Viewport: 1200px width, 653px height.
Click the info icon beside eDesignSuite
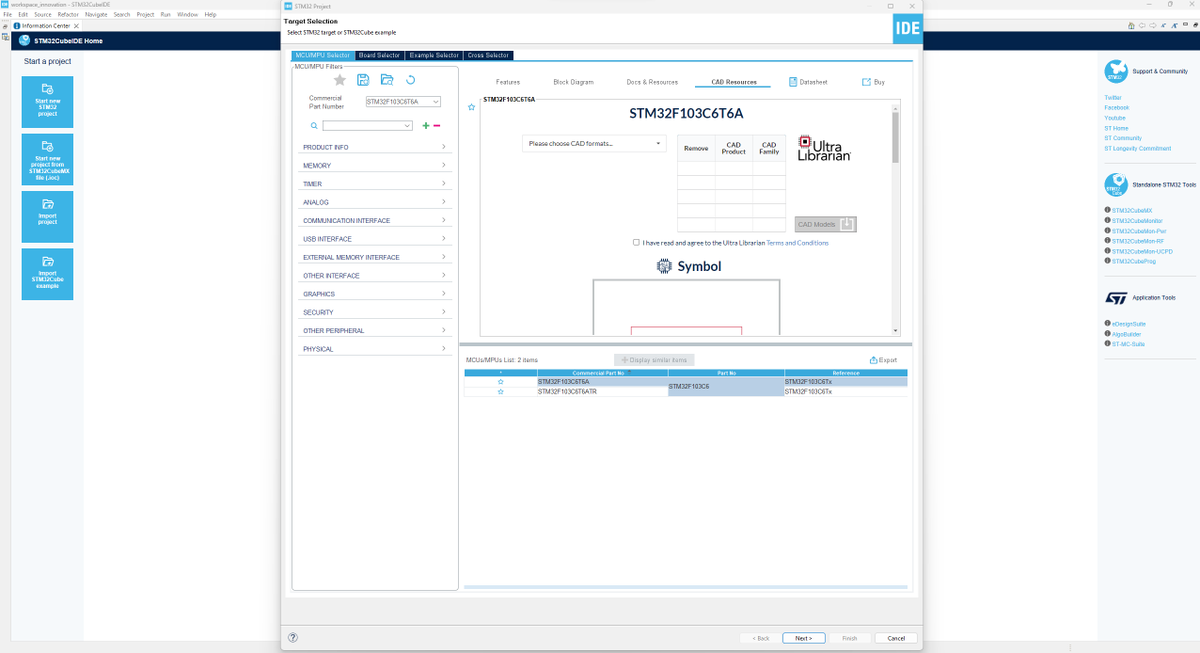(x=1108, y=323)
